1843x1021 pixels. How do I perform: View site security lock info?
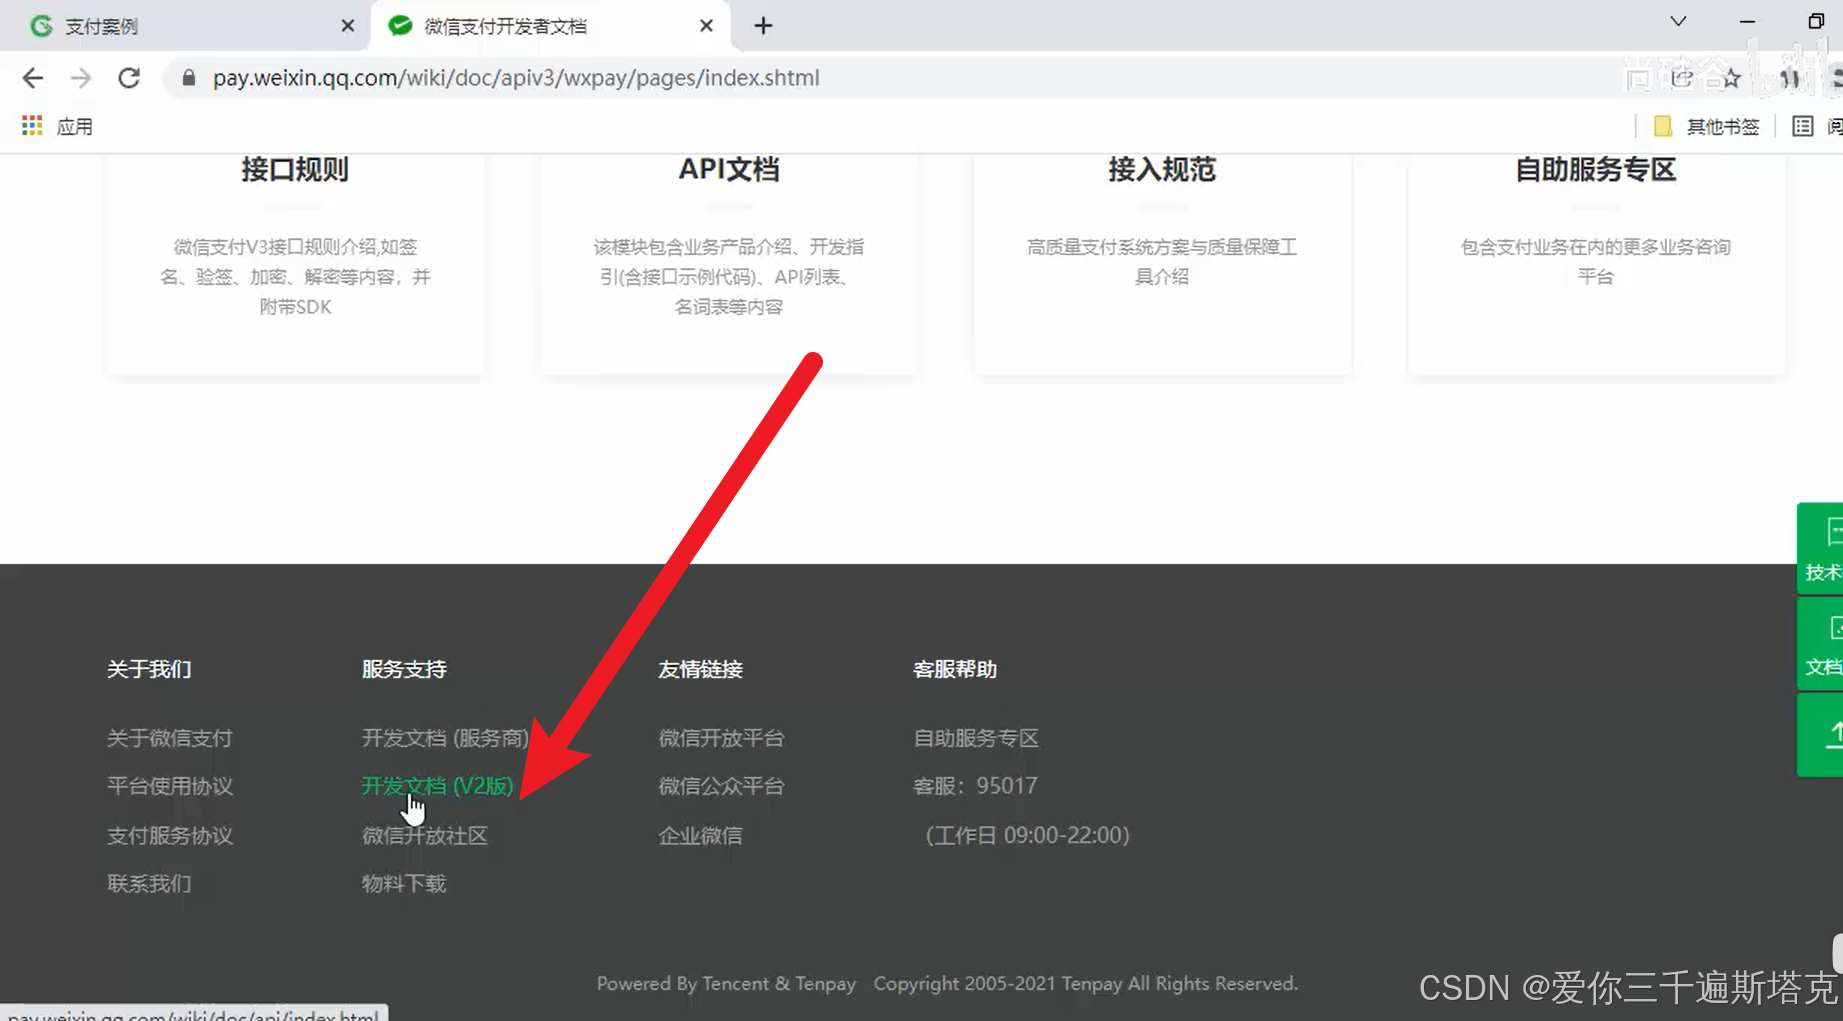188,78
